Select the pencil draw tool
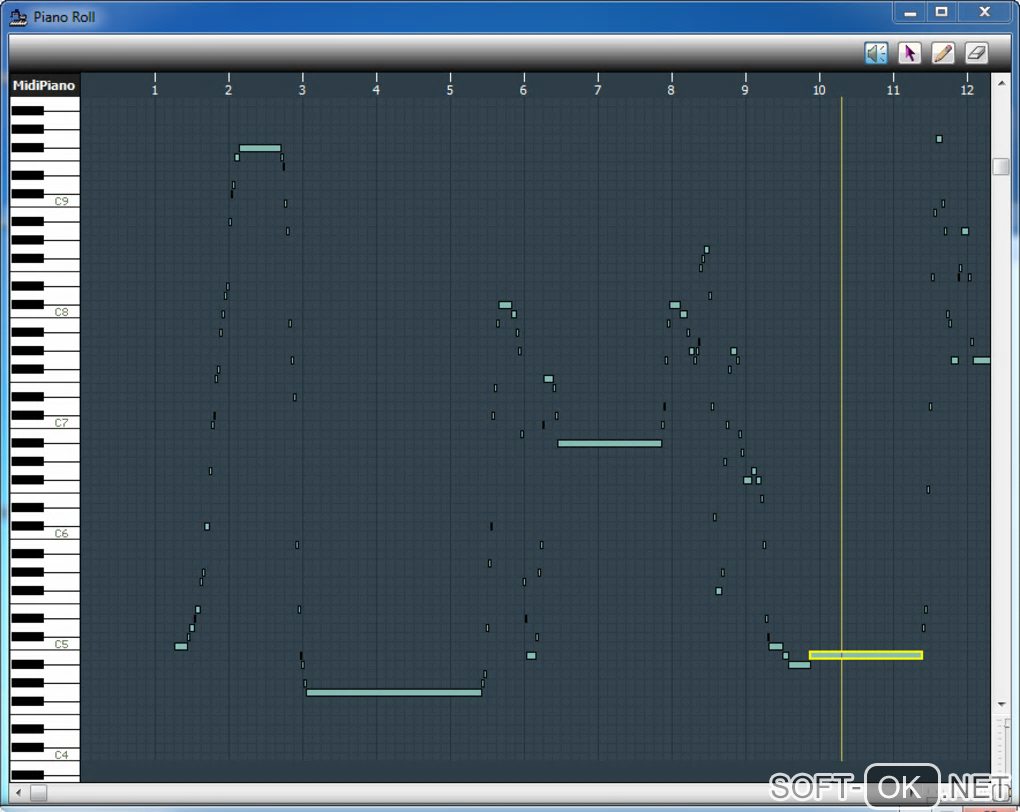Screen dimensions: 1020x812 (x=943, y=53)
